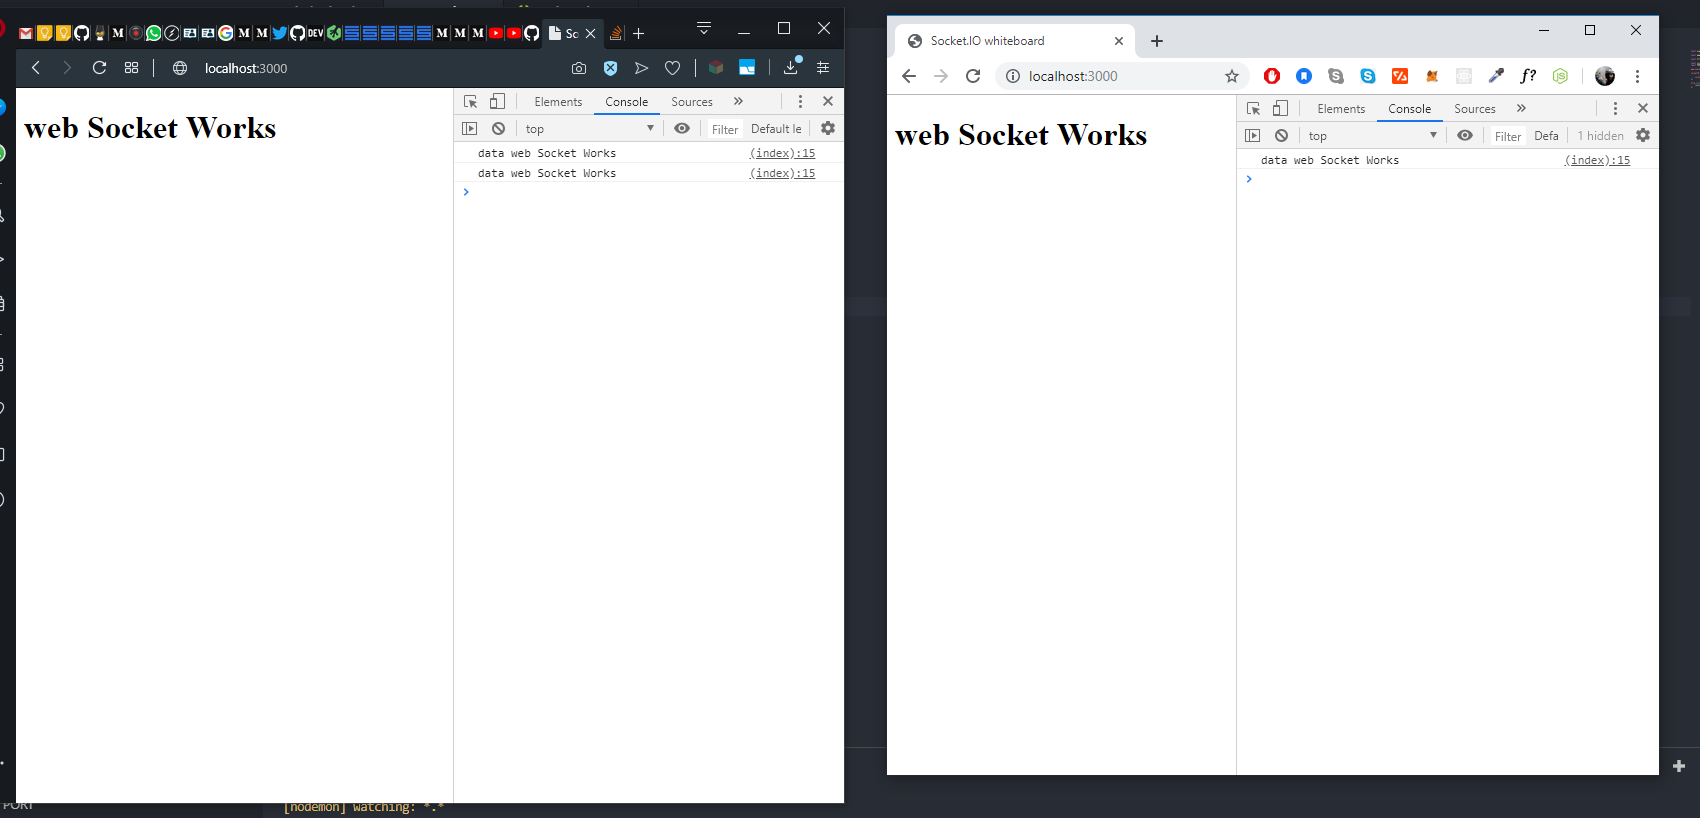Toggle live expression eye in left console
This screenshot has width=1700, height=818.
coord(682,129)
